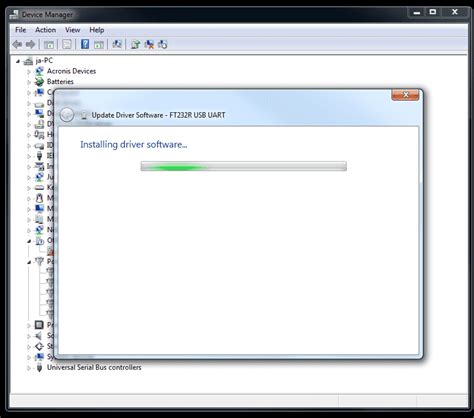Collapse the ja-PC root node

tap(18, 61)
